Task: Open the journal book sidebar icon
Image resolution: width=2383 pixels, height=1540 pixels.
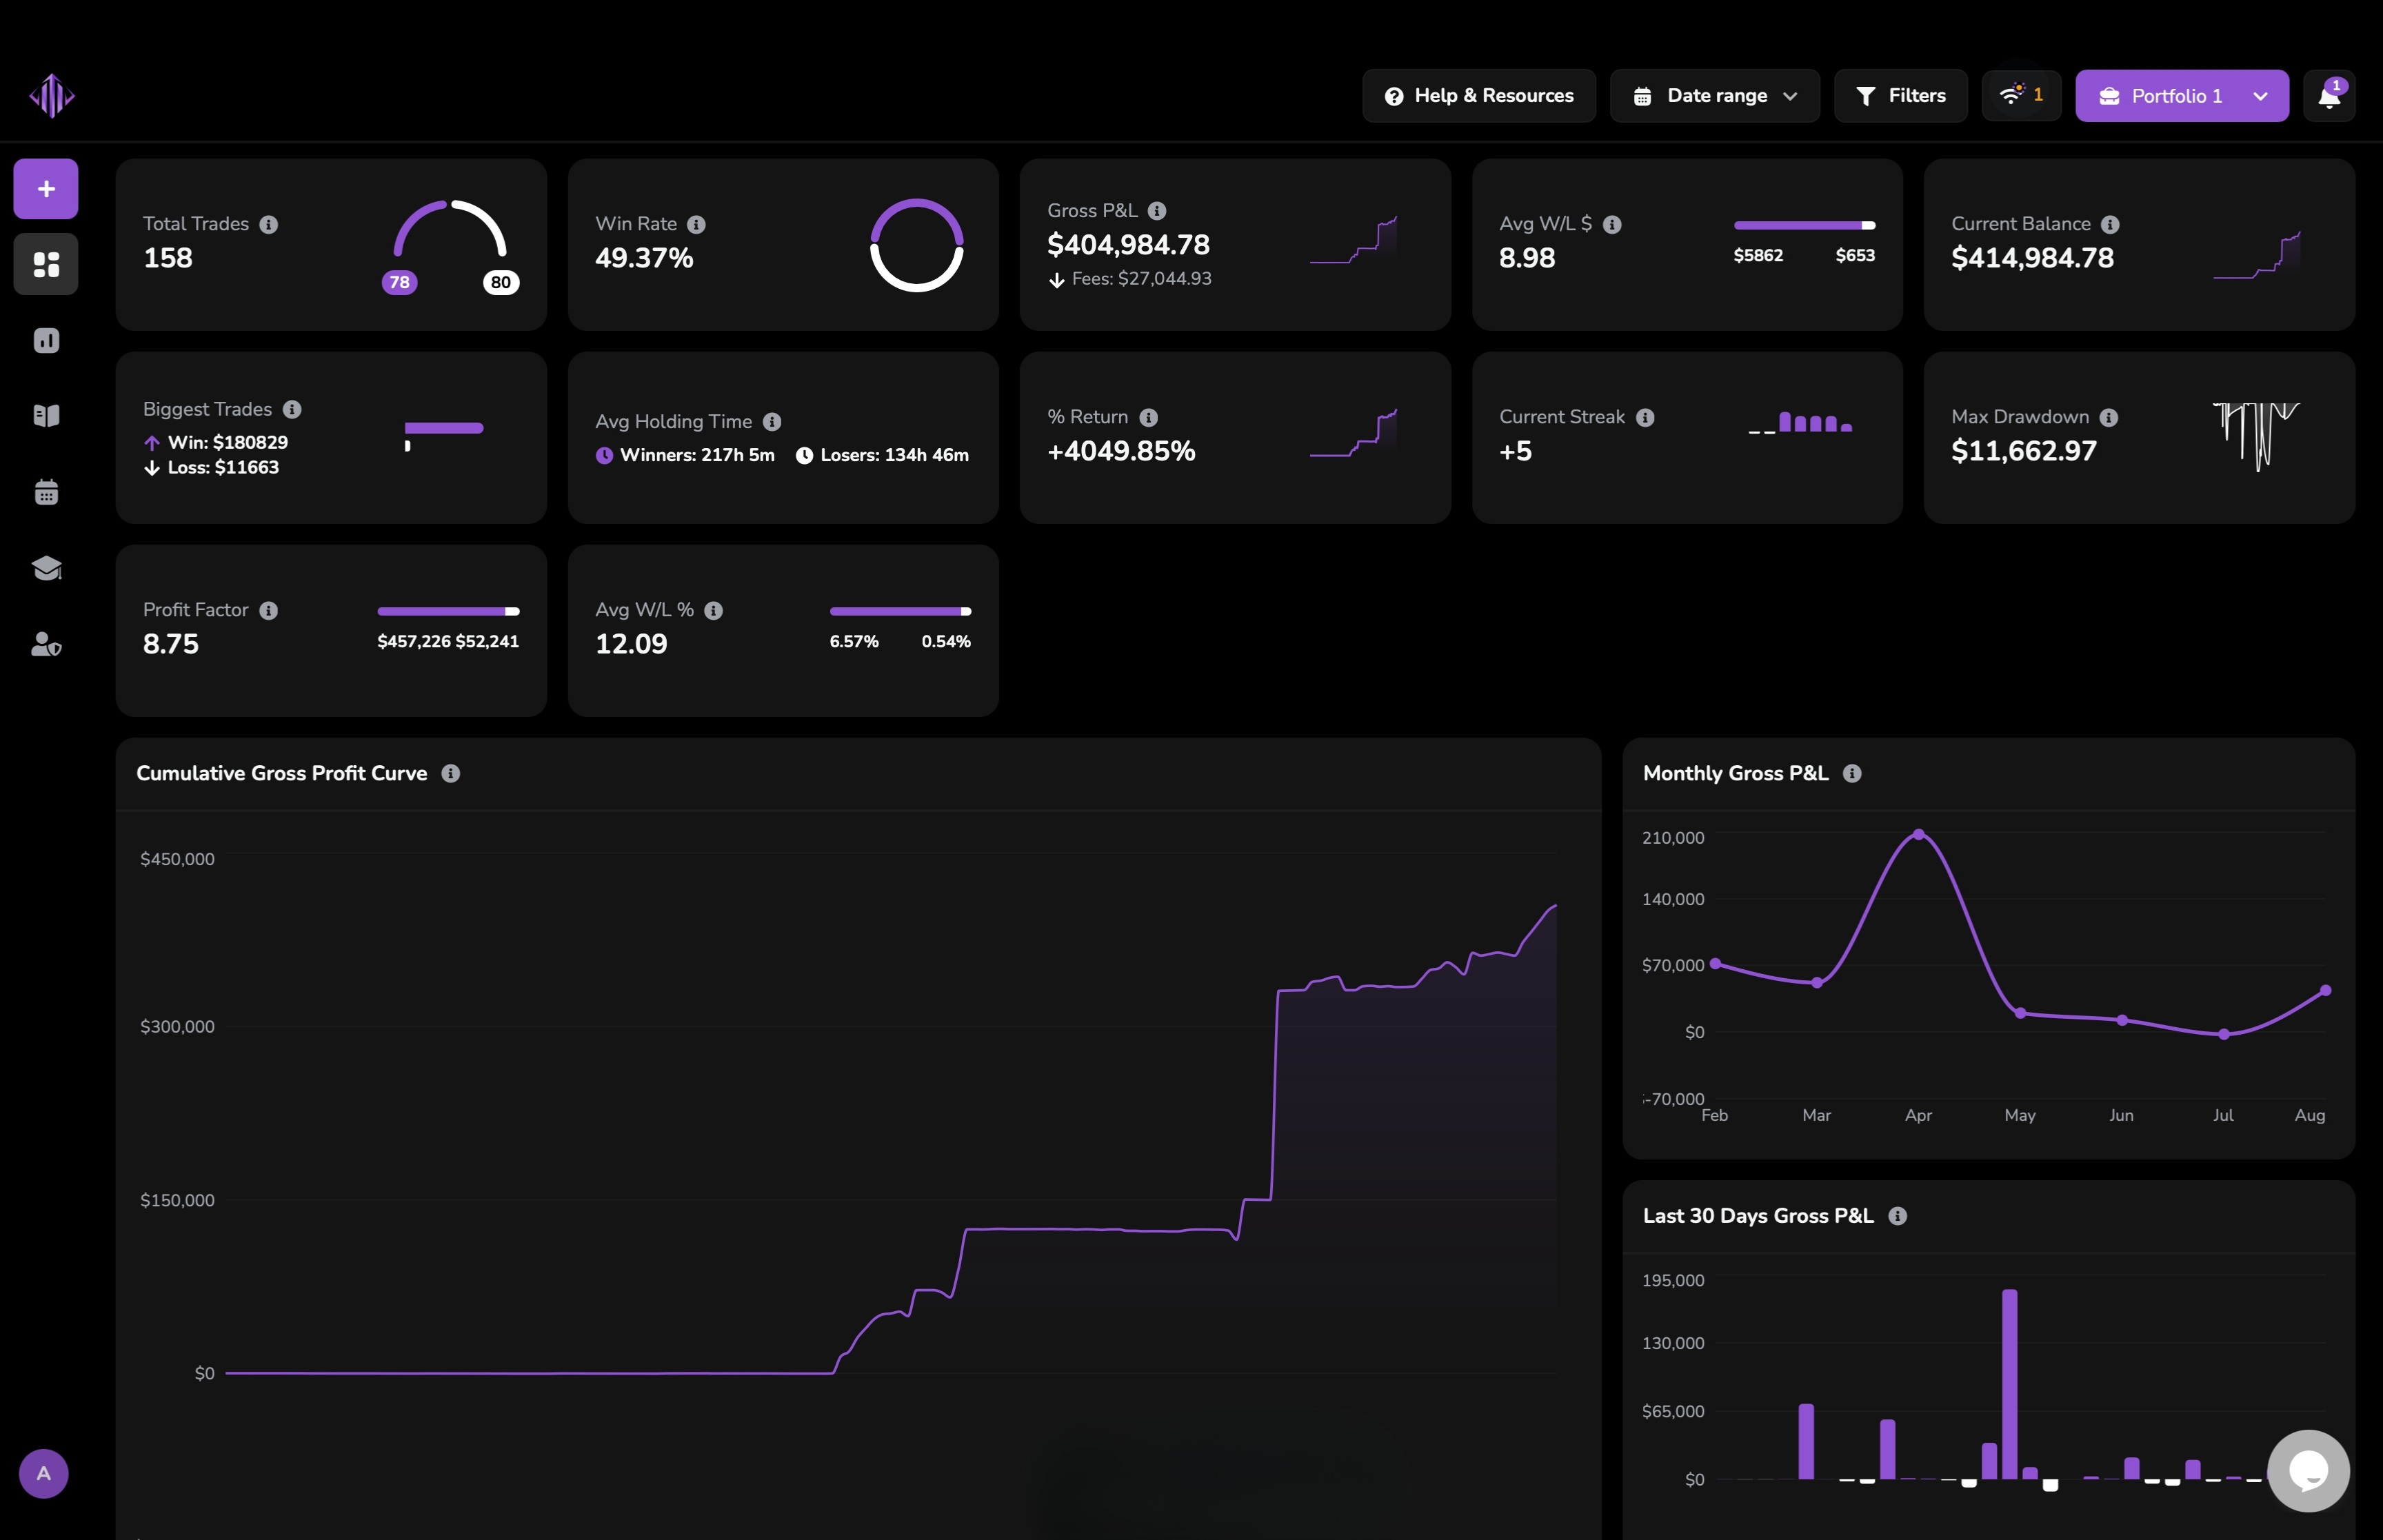Action: pos(46,416)
